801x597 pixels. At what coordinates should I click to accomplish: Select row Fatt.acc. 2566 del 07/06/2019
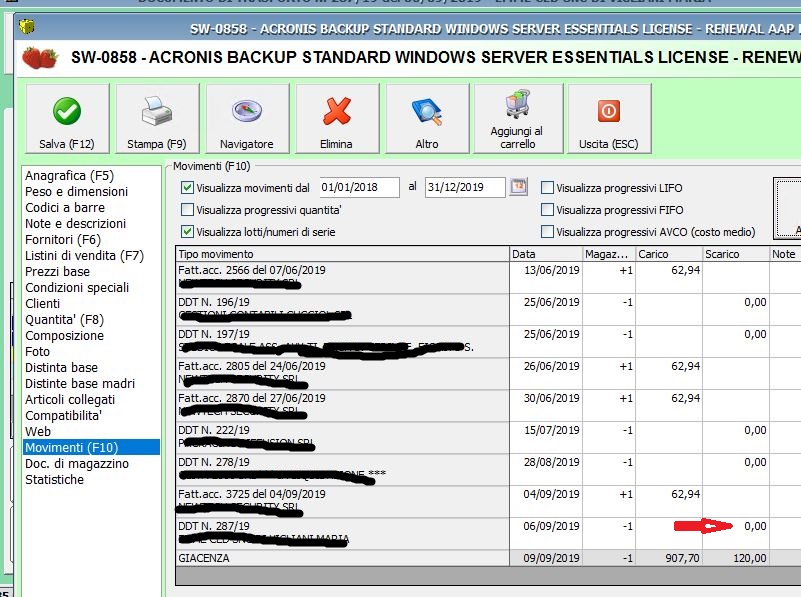pyautogui.click(x=342, y=277)
